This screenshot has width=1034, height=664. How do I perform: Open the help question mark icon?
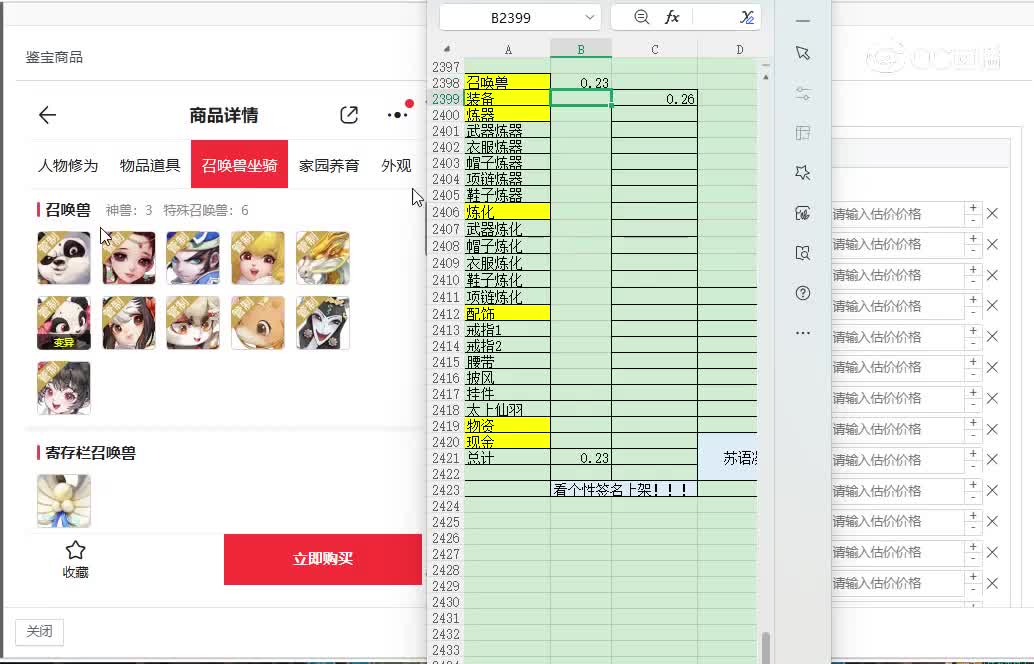[x=803, y=293]
